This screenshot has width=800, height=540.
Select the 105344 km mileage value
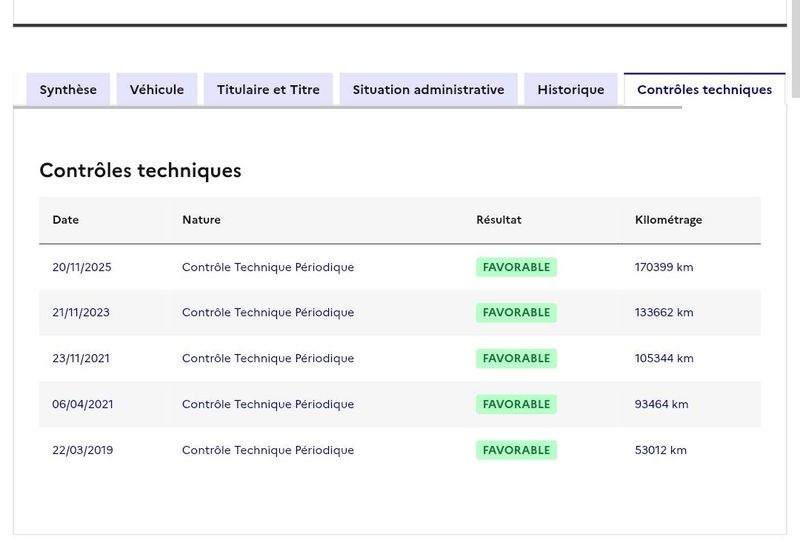click(664, 358)
